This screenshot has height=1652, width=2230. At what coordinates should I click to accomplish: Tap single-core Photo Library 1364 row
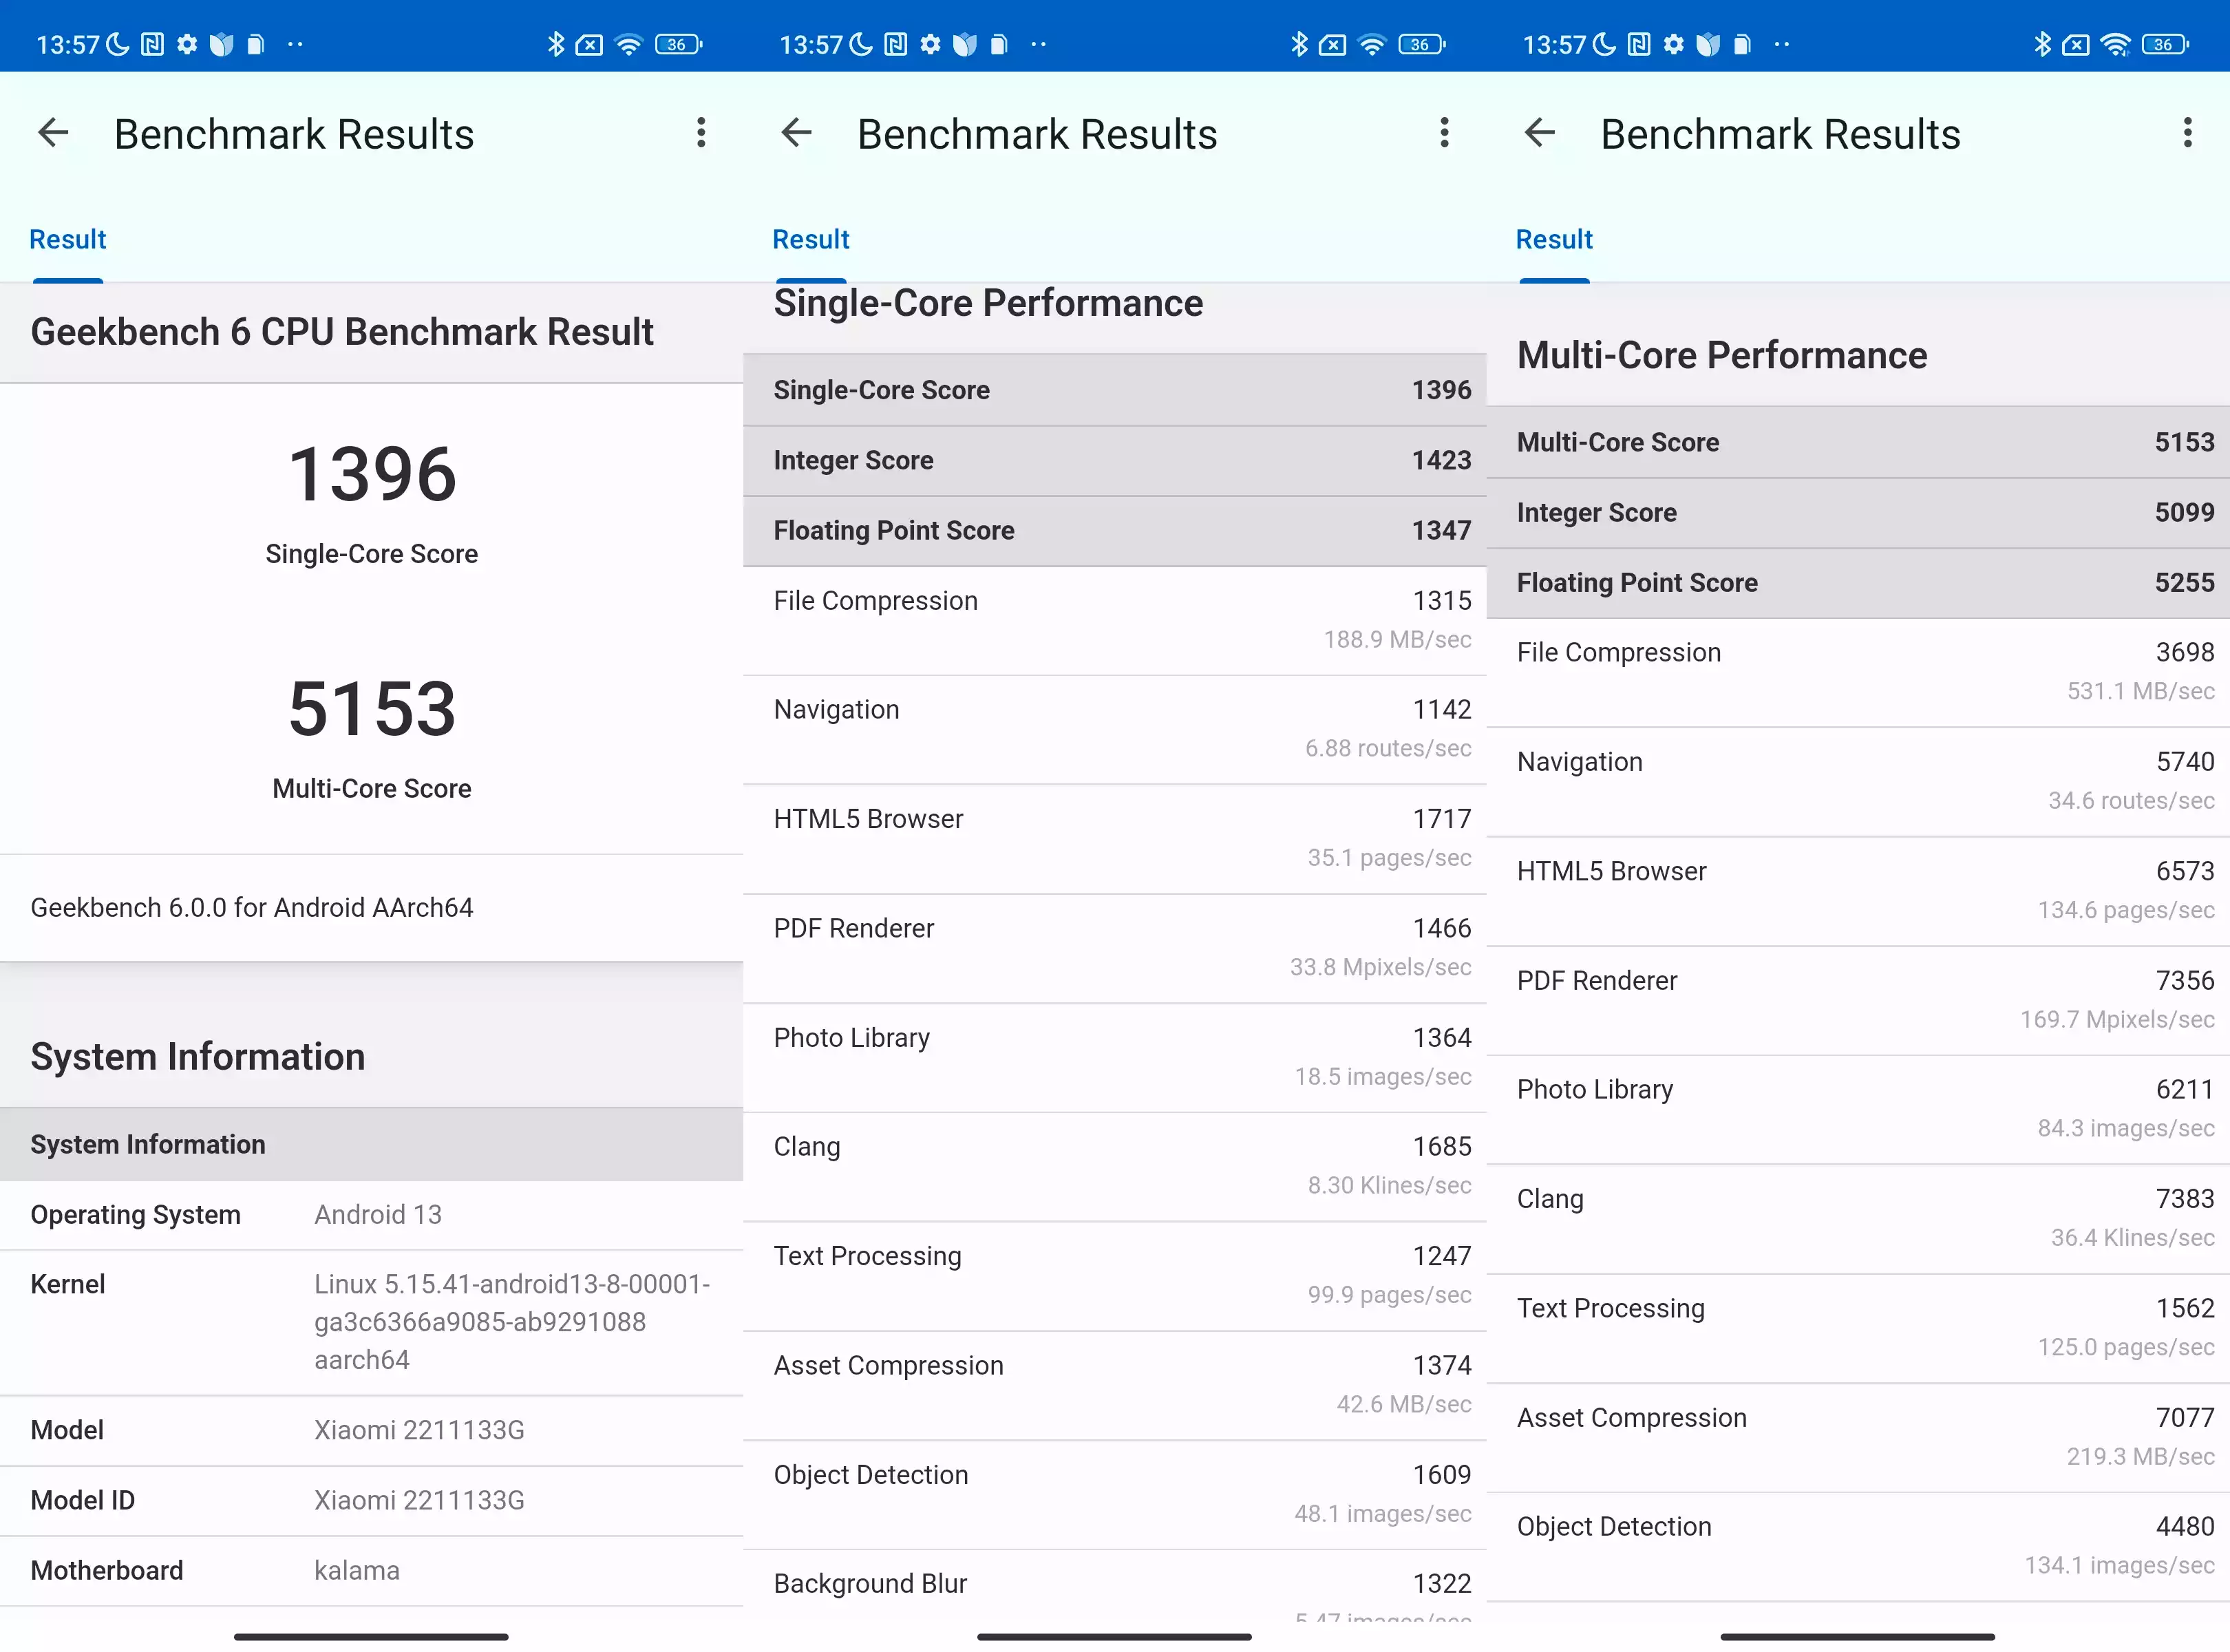(x=1115, y=1058)
